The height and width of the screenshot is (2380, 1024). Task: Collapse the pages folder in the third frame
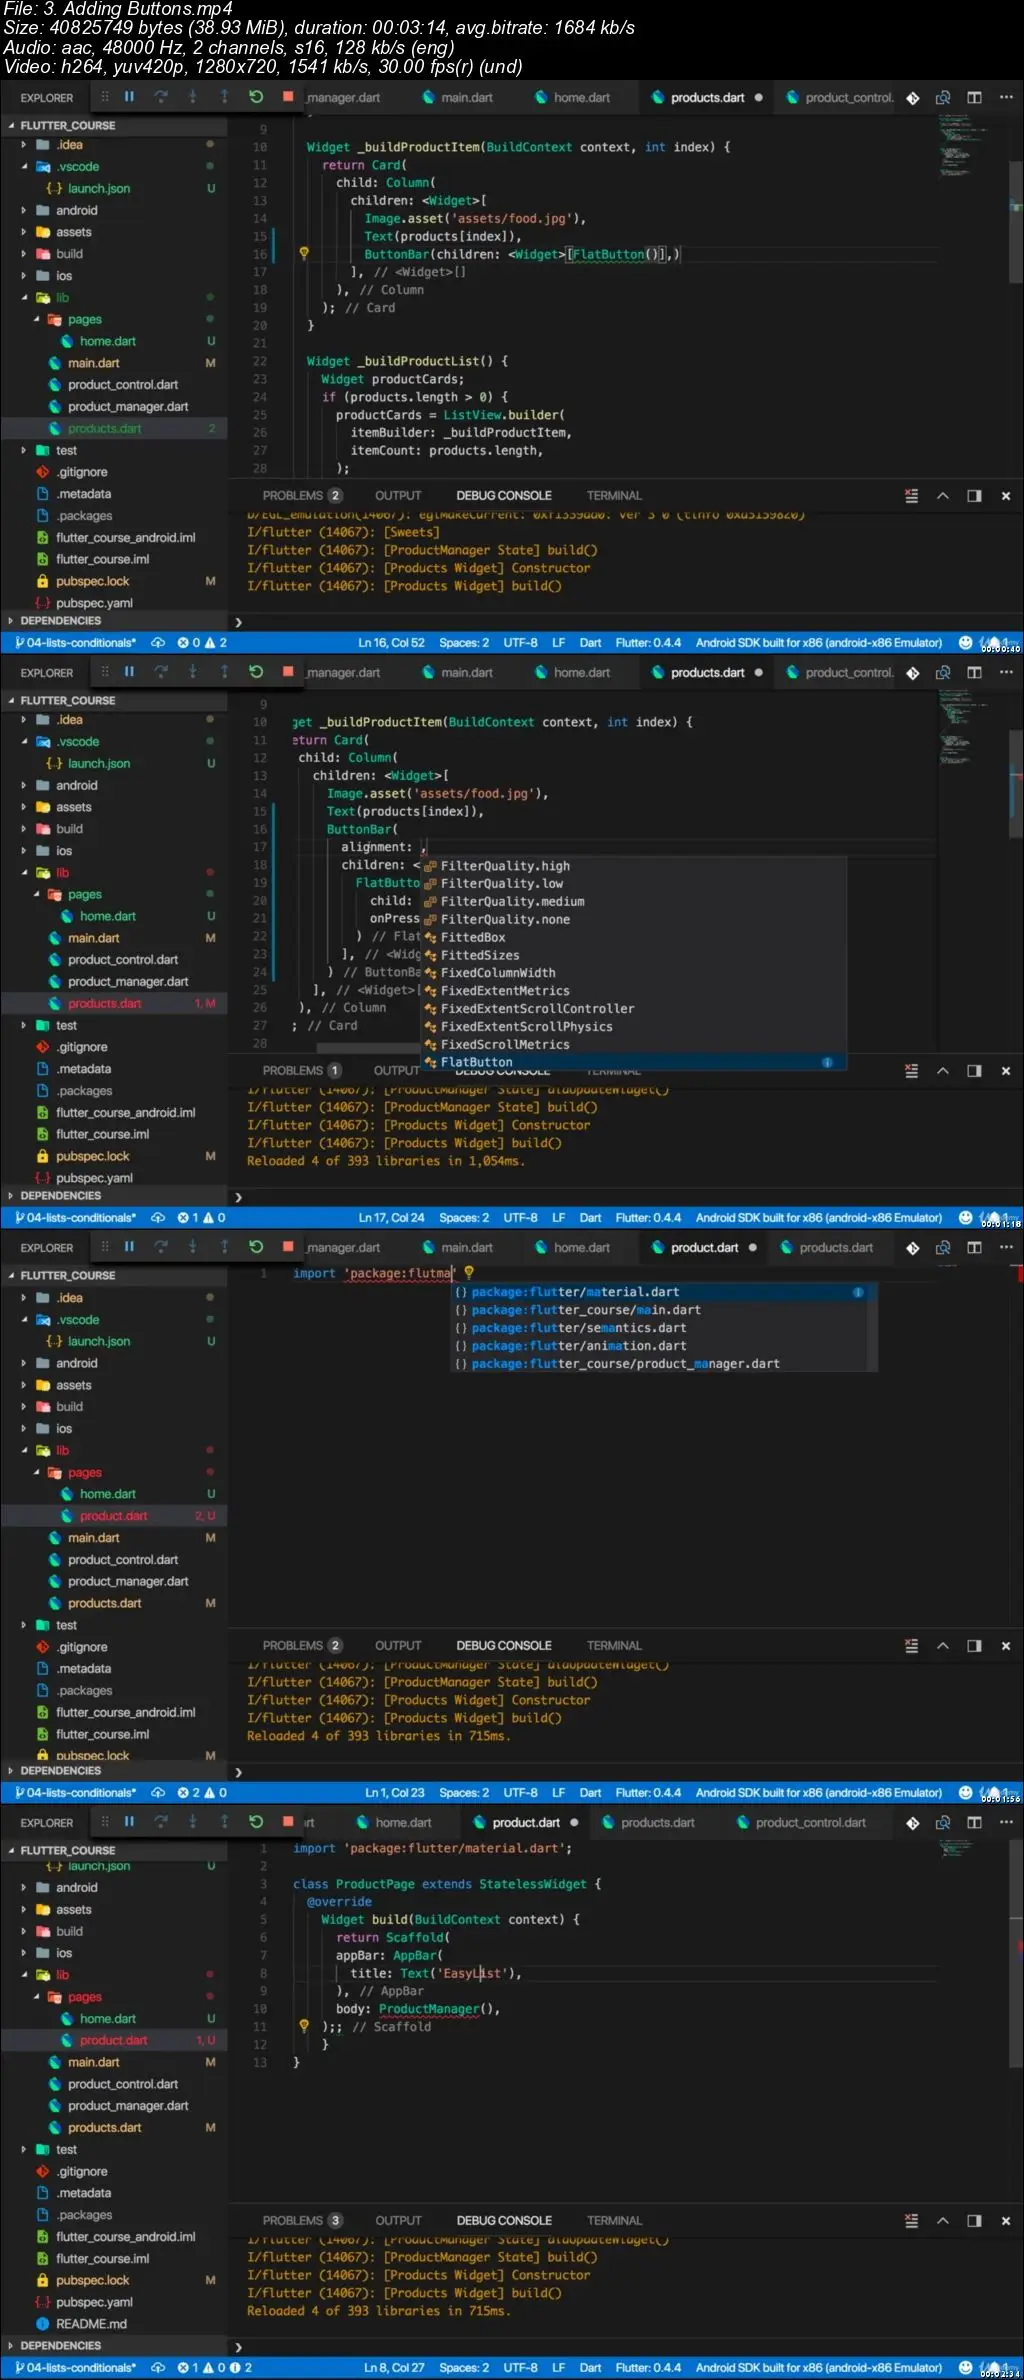(x=36, y=1472)
